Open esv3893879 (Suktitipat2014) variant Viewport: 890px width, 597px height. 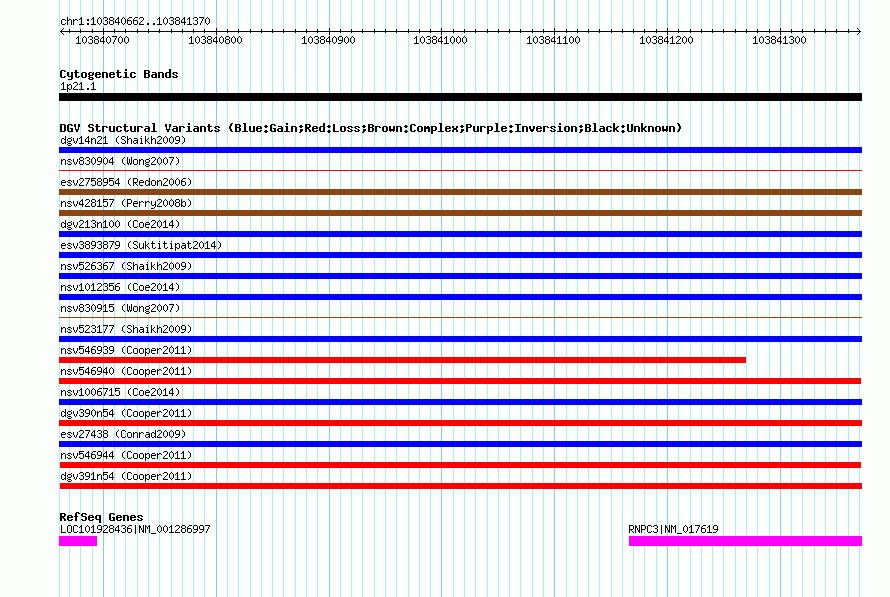tap(141, 245)
